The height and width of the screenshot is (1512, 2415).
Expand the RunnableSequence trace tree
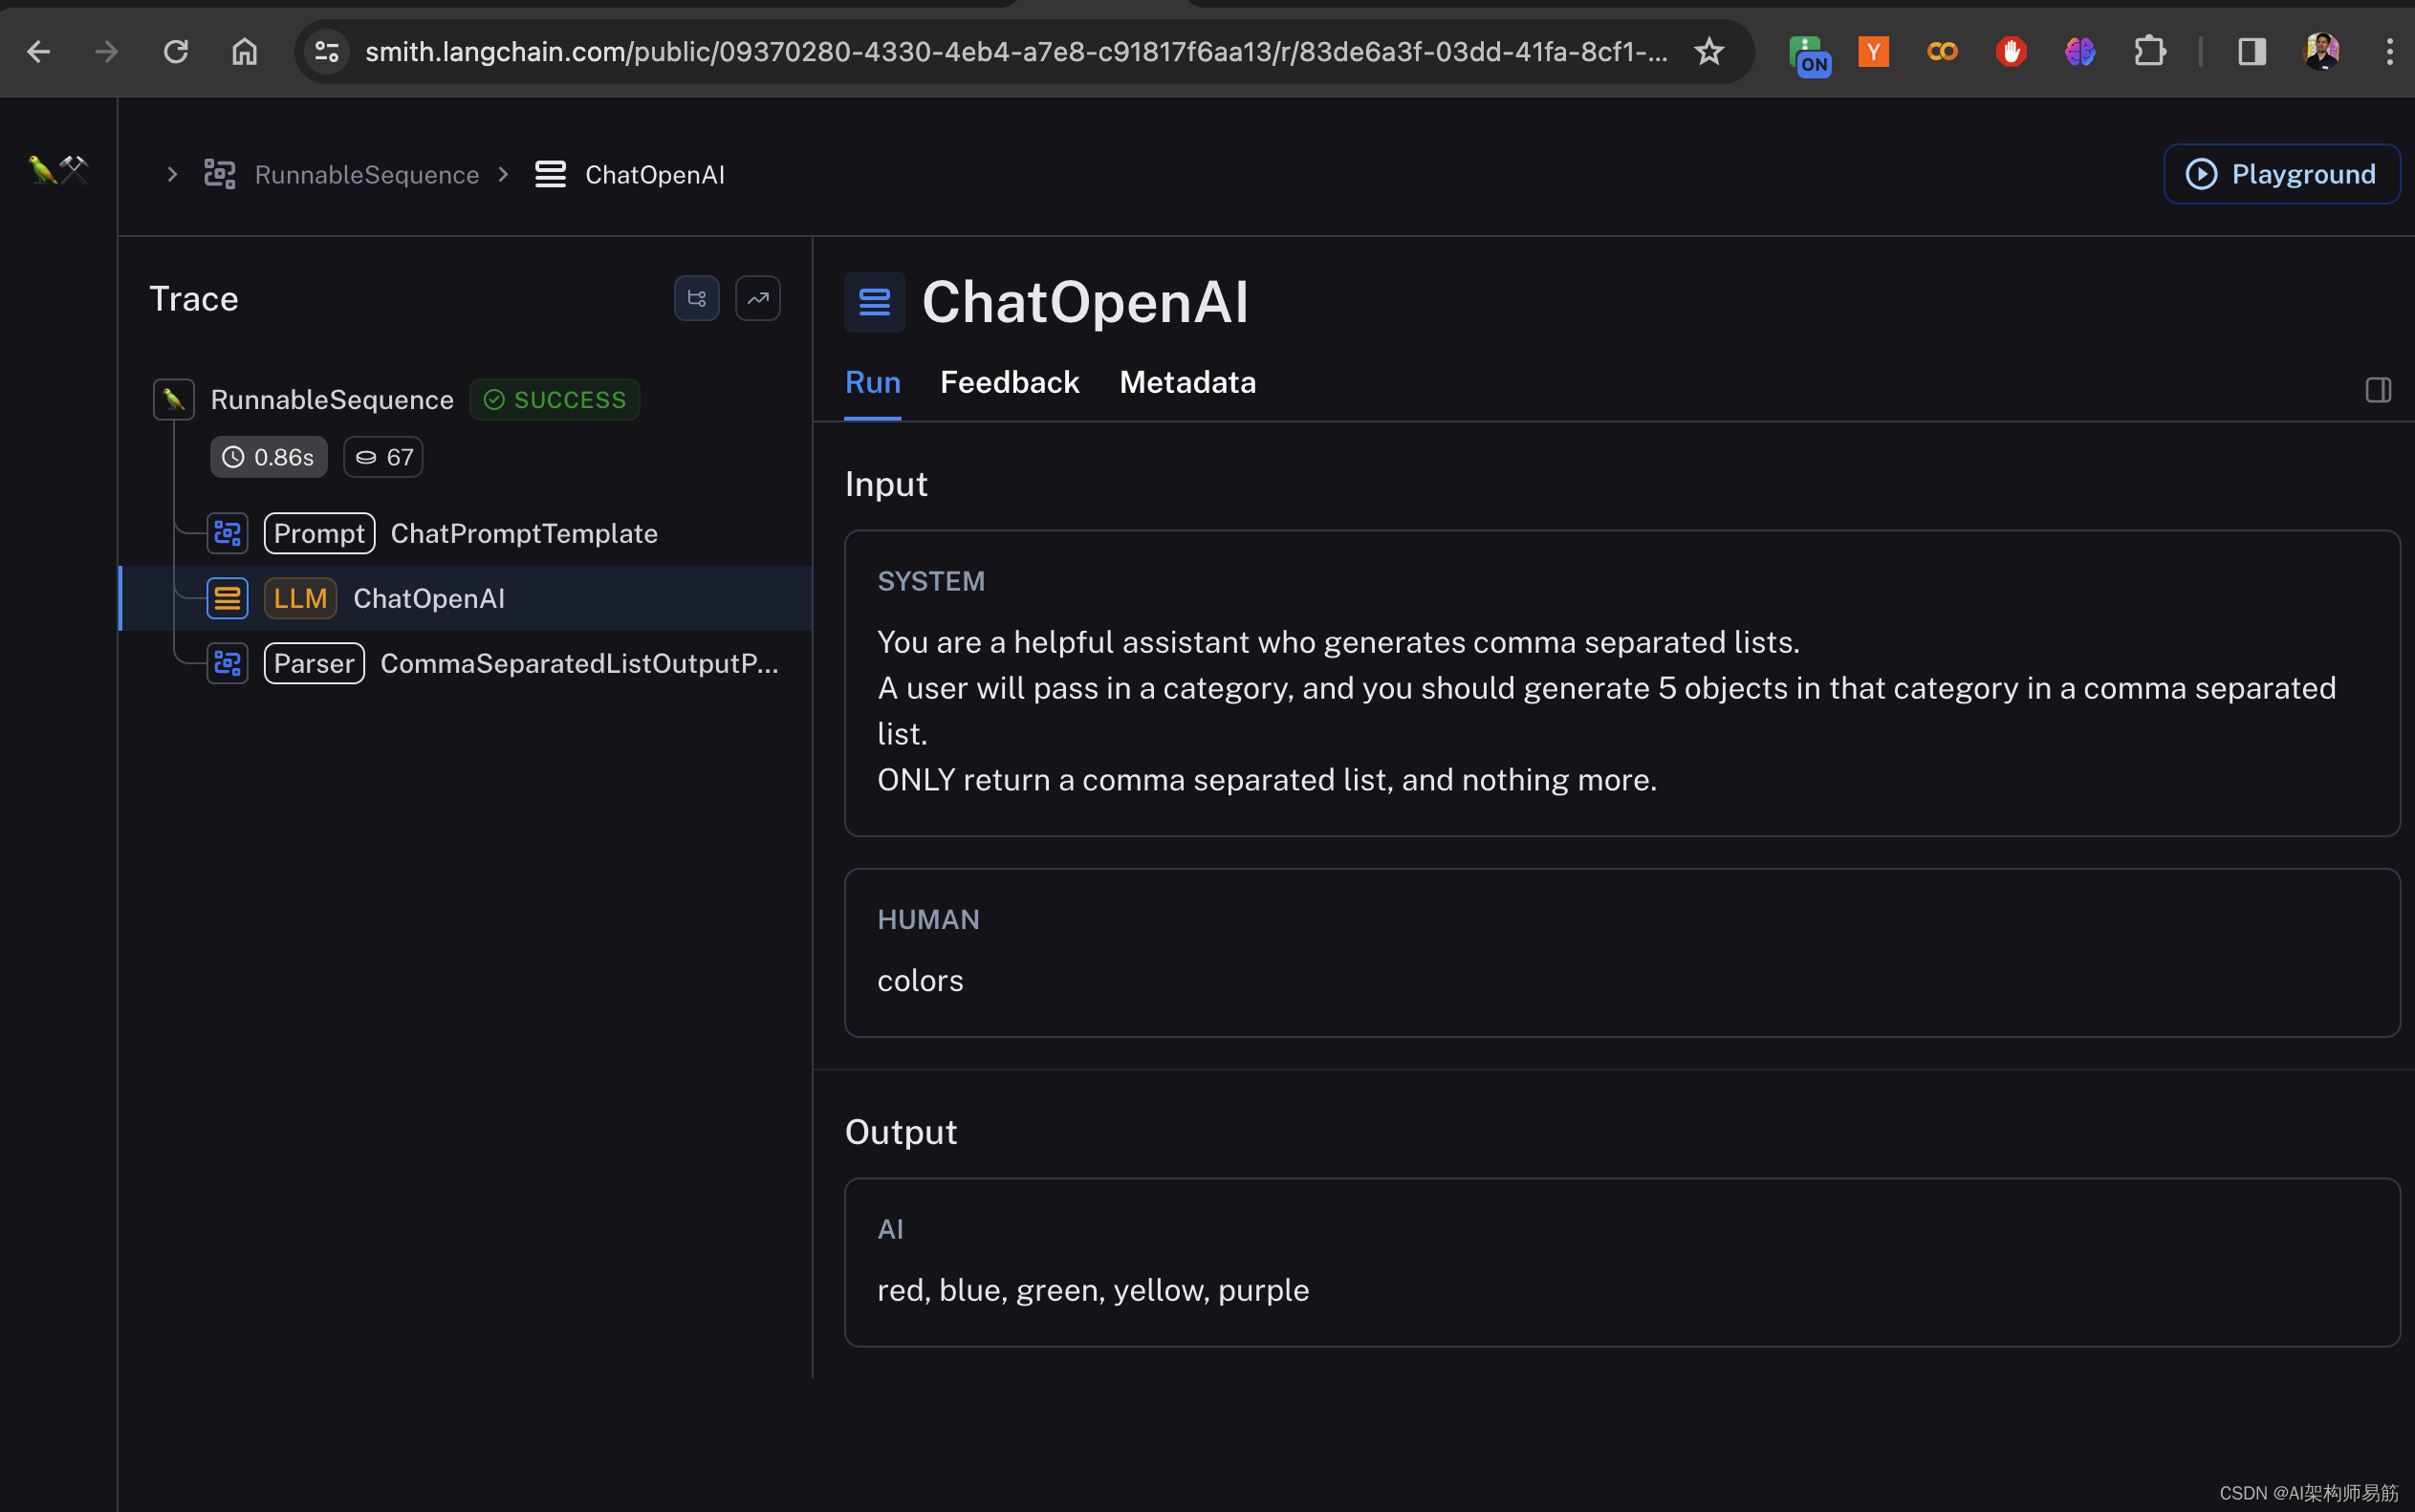172,399
